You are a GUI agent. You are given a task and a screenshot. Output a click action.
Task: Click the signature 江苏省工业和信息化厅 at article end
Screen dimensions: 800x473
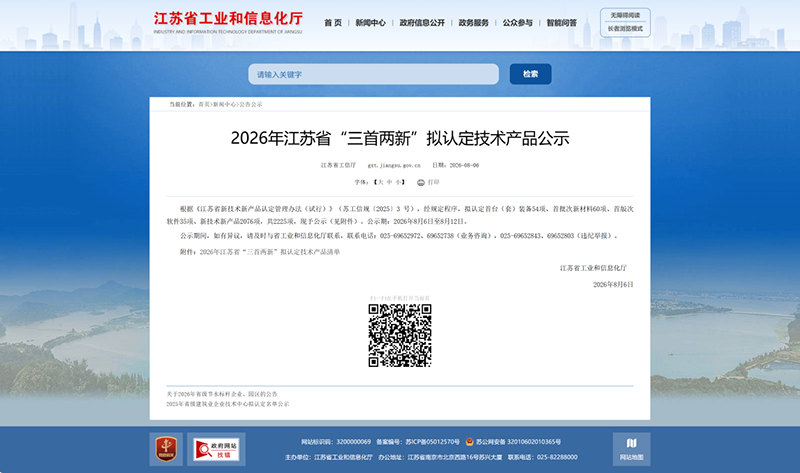593,268
